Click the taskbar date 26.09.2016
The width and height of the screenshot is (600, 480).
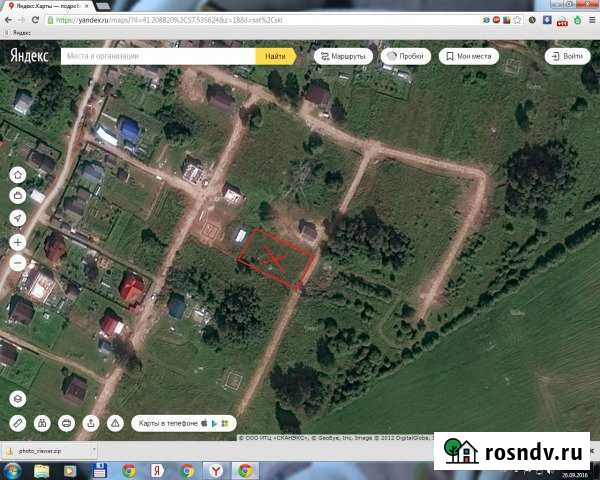576,475
